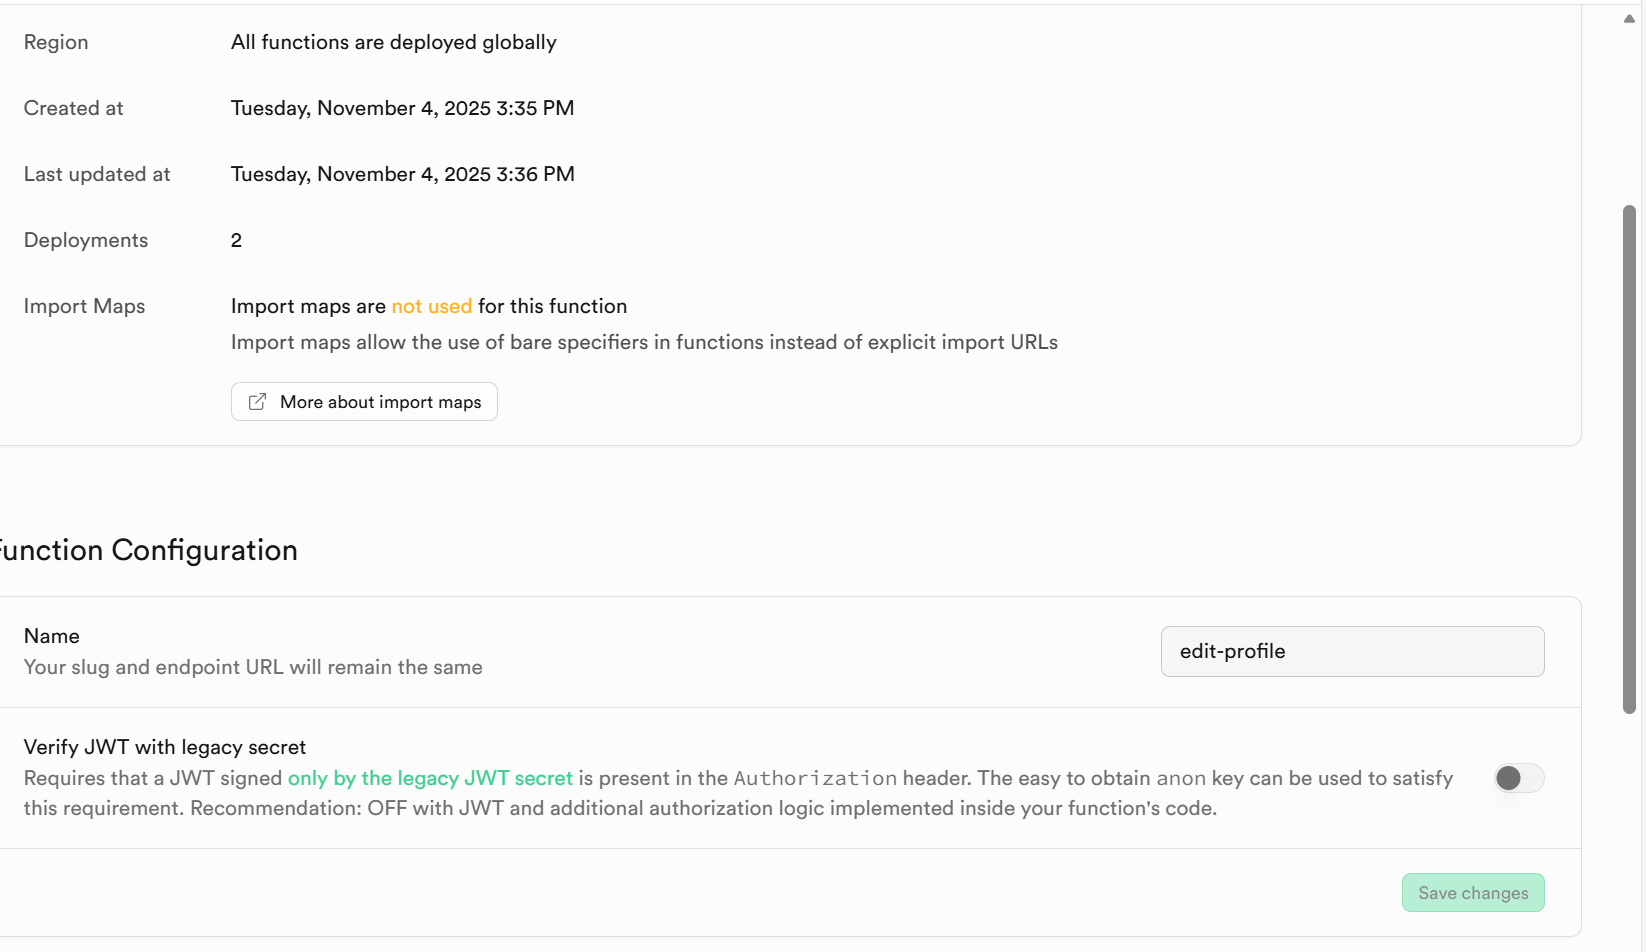Toggle Verify JWT with legacy secret switch
Viewport: 1646px width, 952px height.
[1518, 778]
